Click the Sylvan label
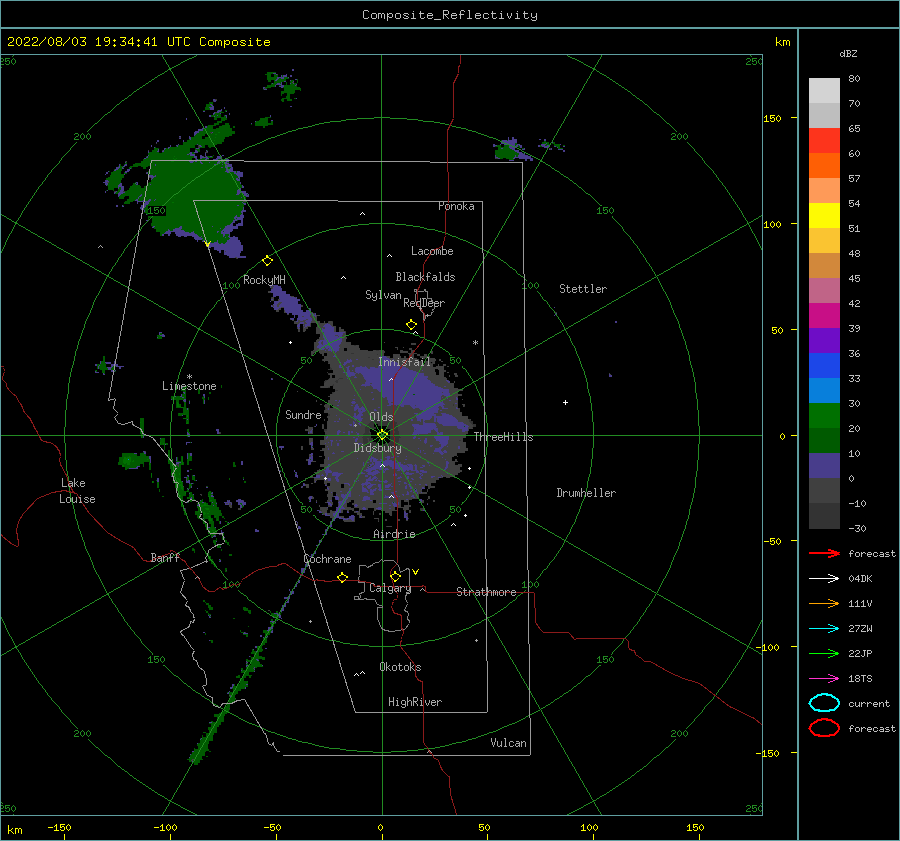This screenshot has height=841, width=900. pyautogui.click(x=383, y=296)
